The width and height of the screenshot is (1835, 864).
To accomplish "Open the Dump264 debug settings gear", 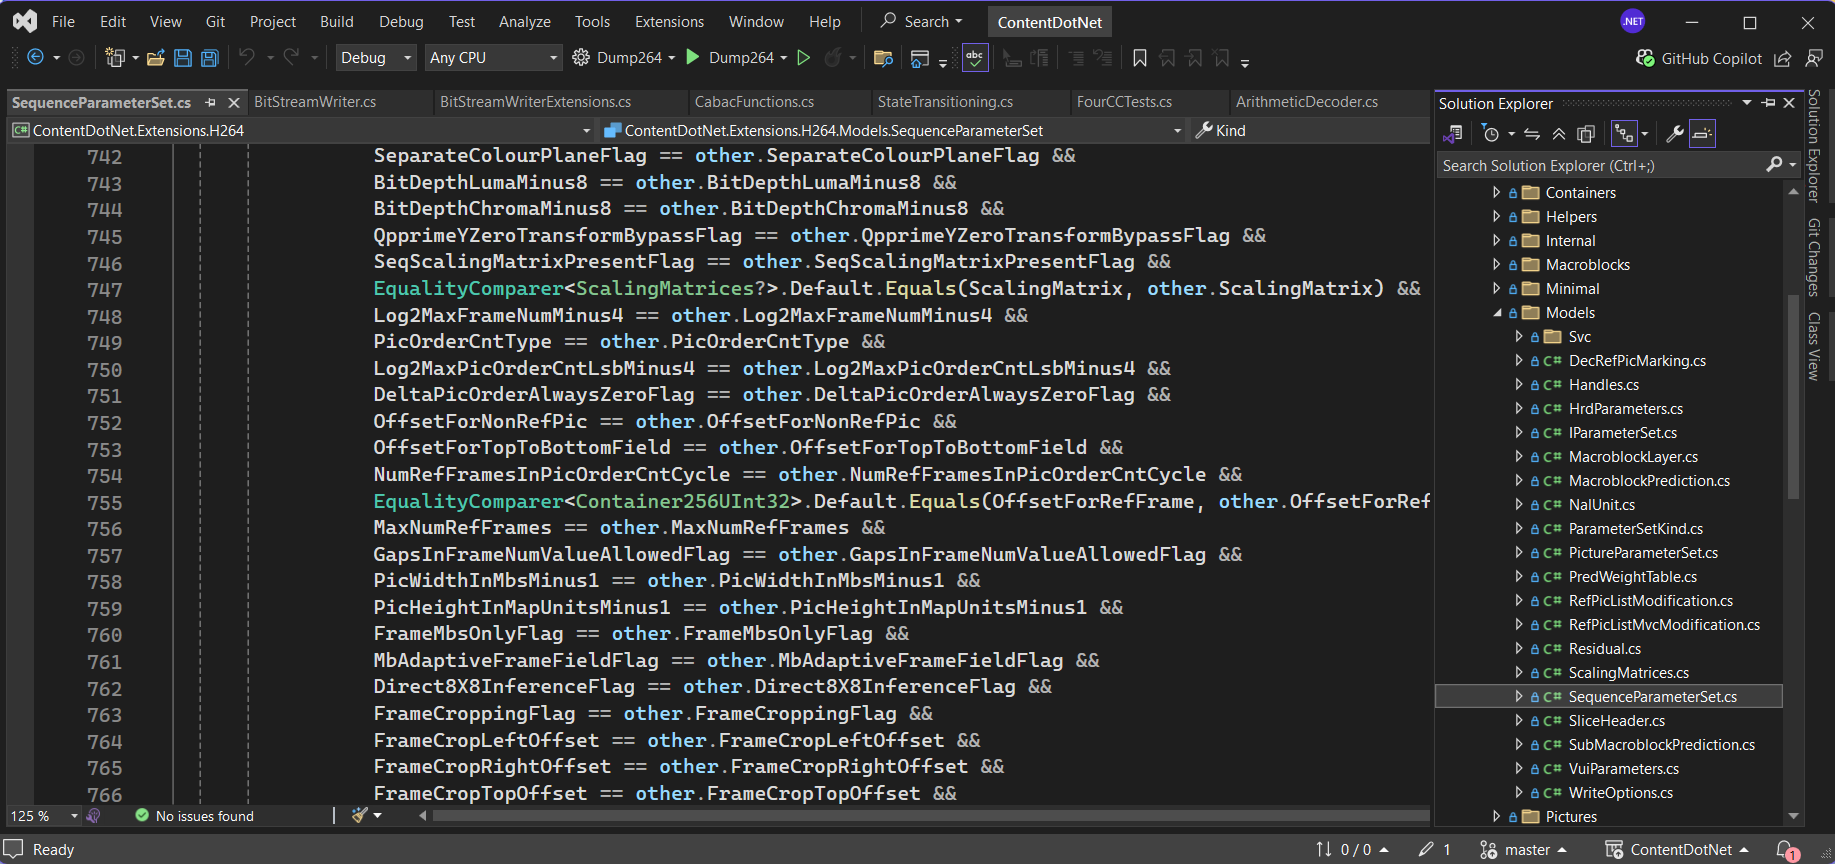I will click(x=580, y=58).
